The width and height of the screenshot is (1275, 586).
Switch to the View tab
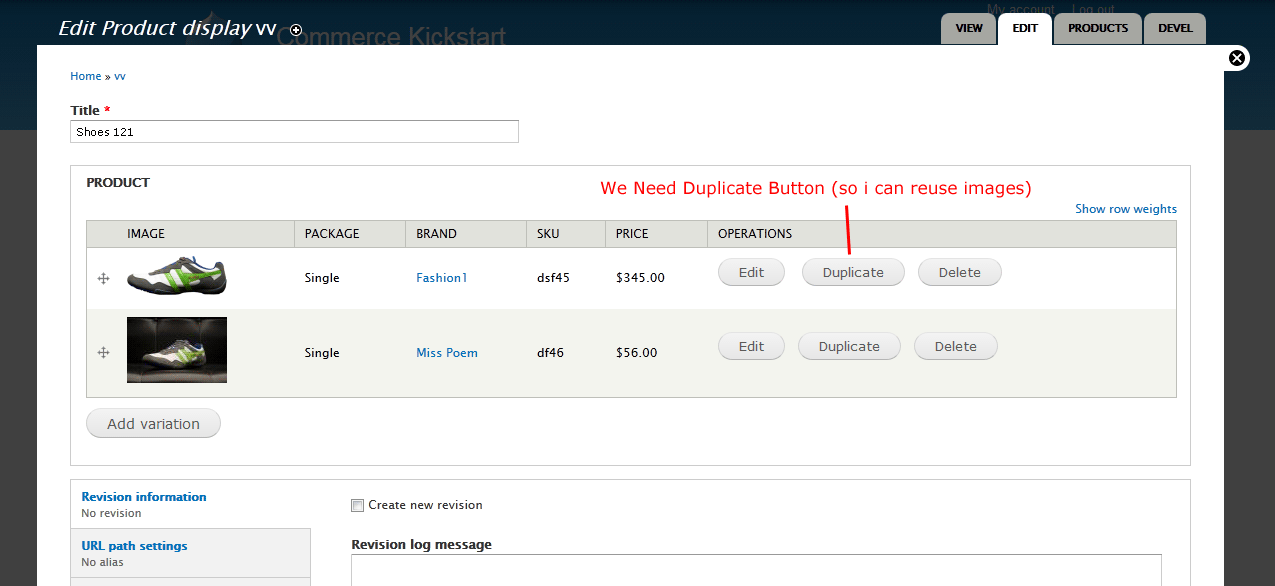coord(968,28)
